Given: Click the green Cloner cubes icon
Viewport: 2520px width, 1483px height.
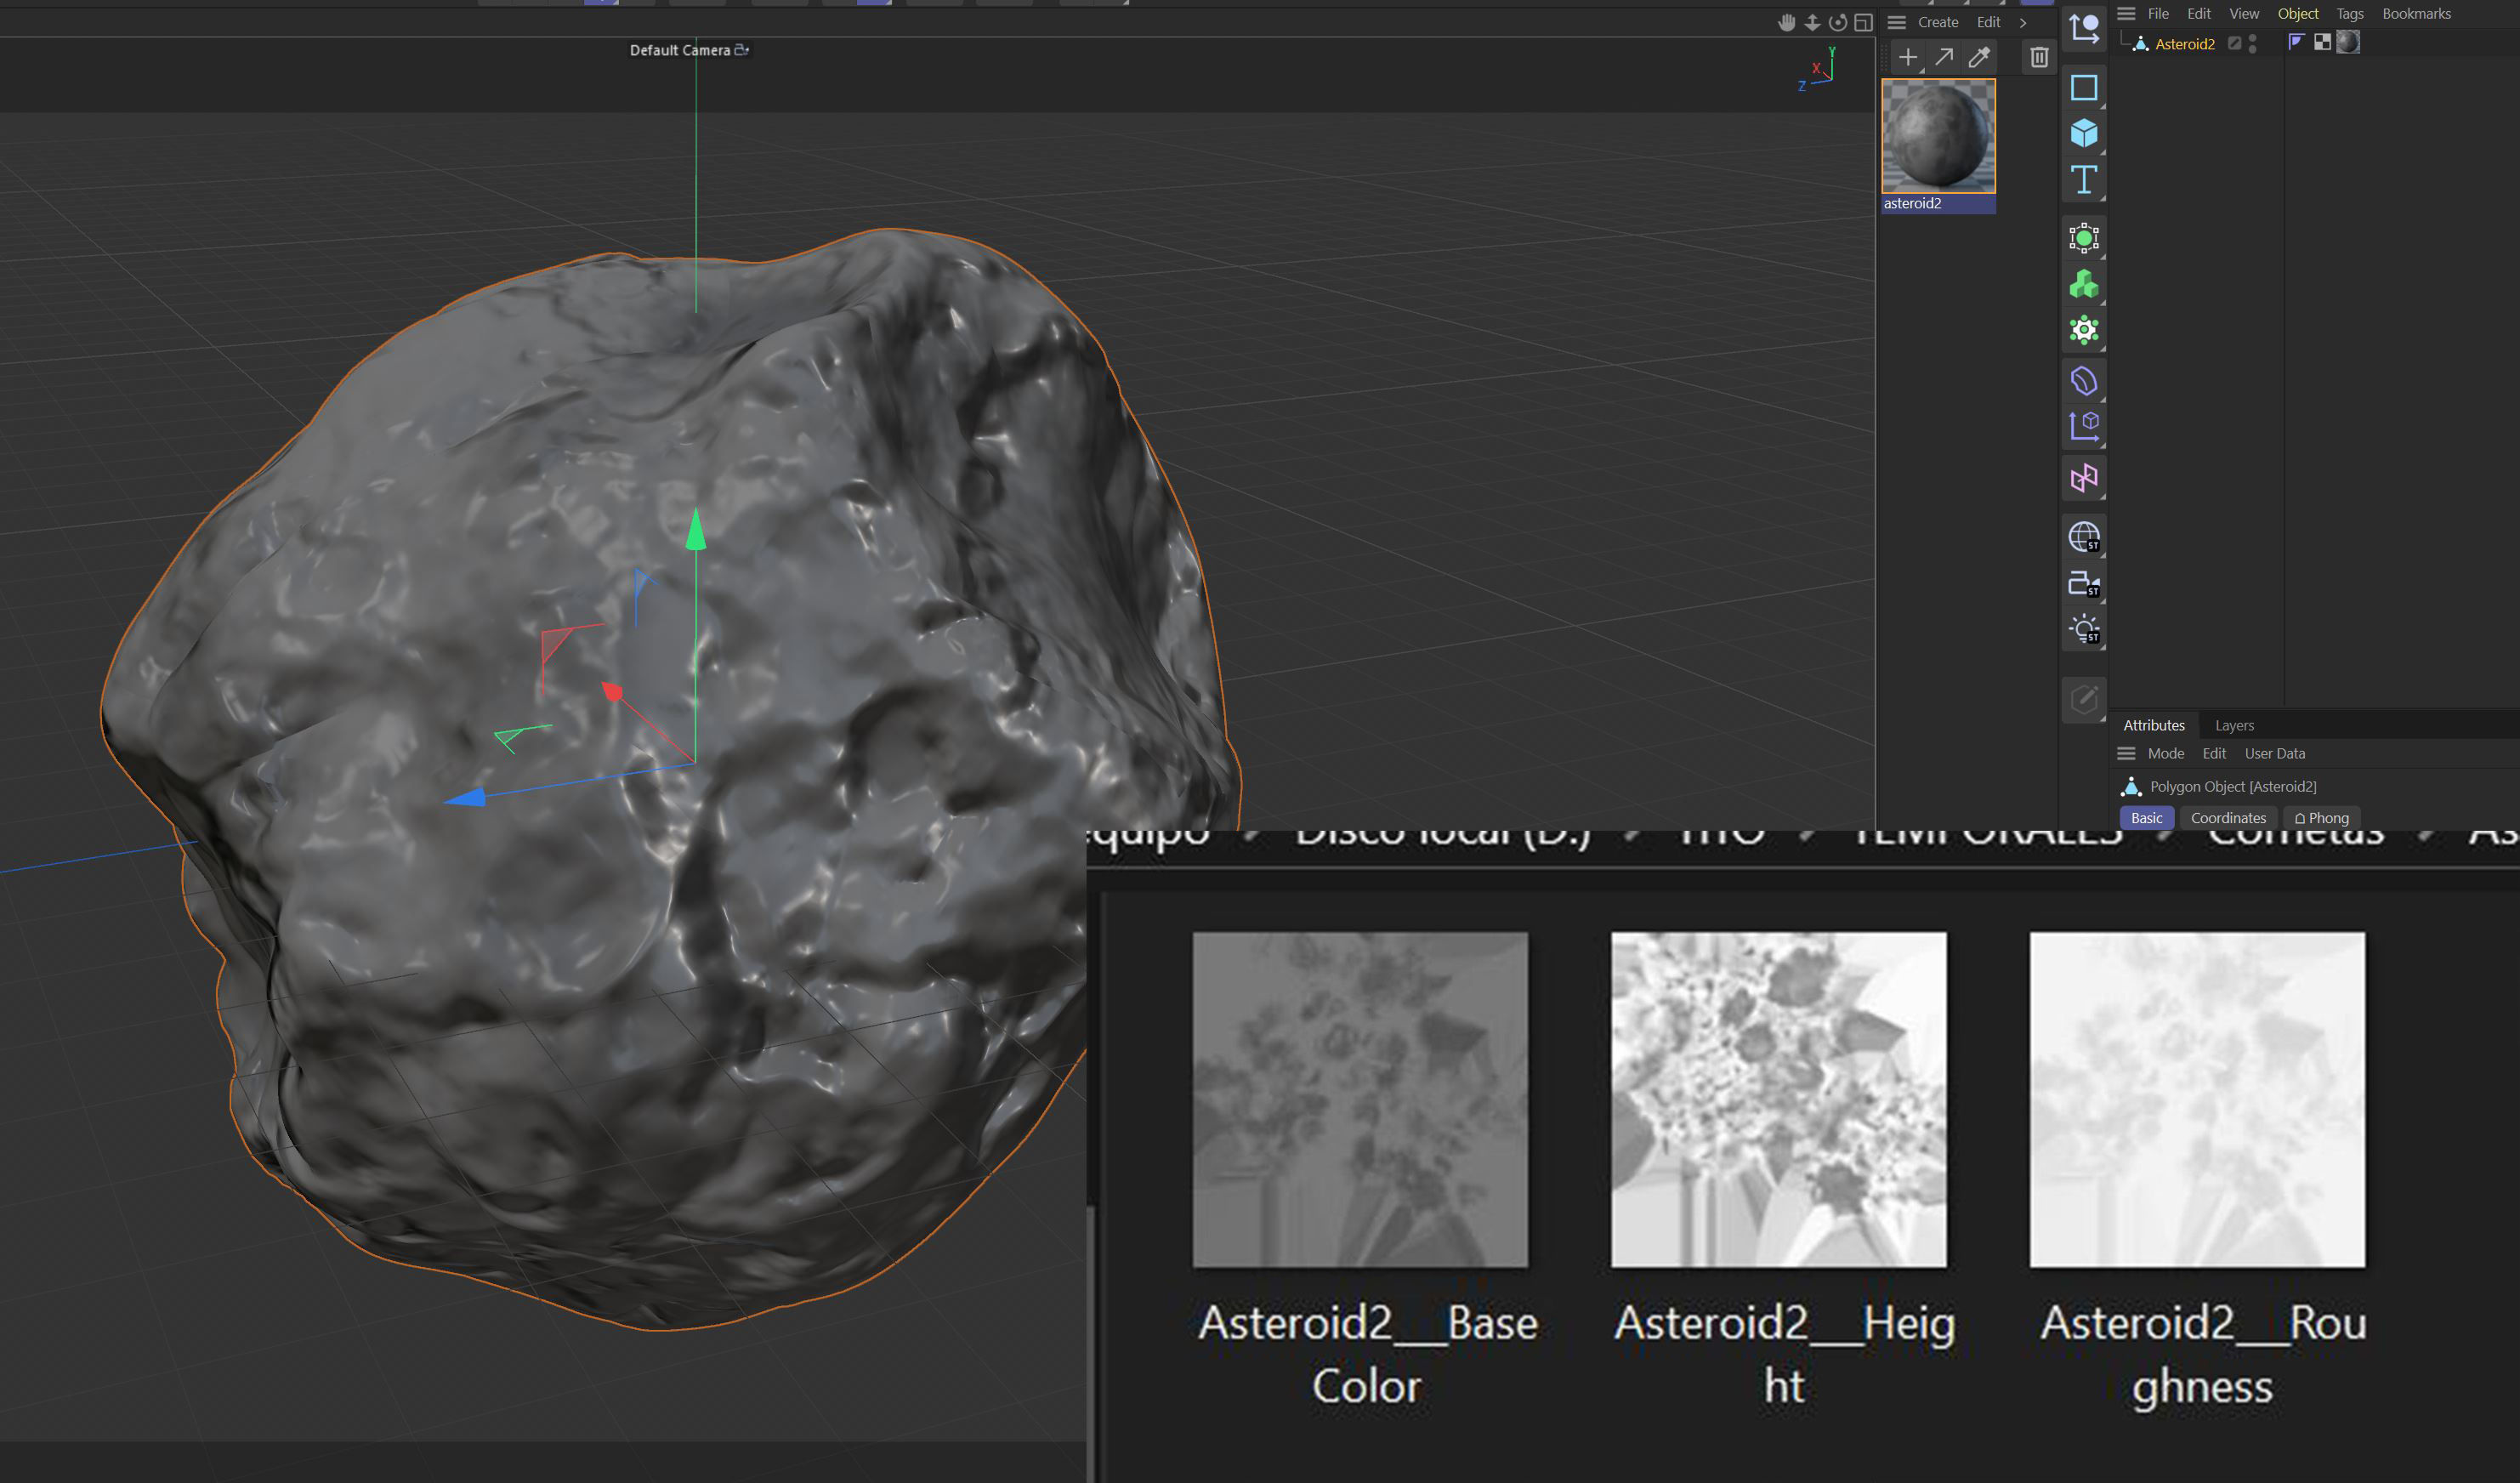Looking at the screenshot, I should coord(2084,285).
